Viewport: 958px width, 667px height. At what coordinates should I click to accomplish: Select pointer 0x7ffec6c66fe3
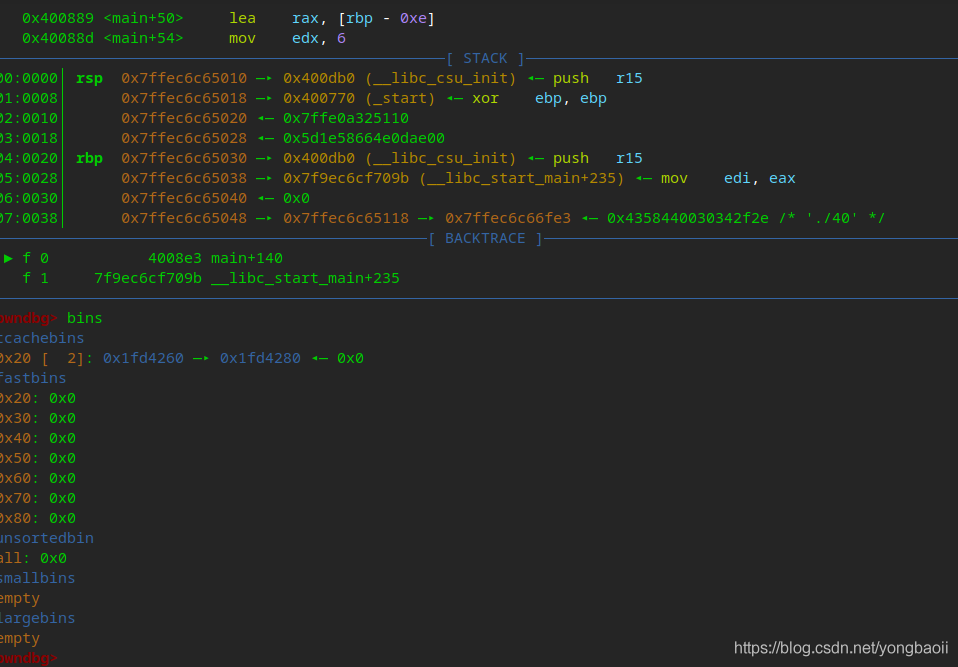click(x=508, y=219)
